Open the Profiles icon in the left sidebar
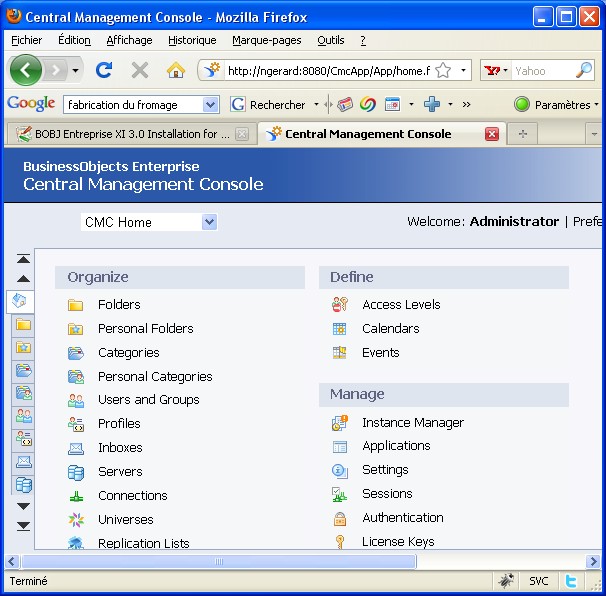Viewport: 606px width, 596px height. [x=24, y=439]
